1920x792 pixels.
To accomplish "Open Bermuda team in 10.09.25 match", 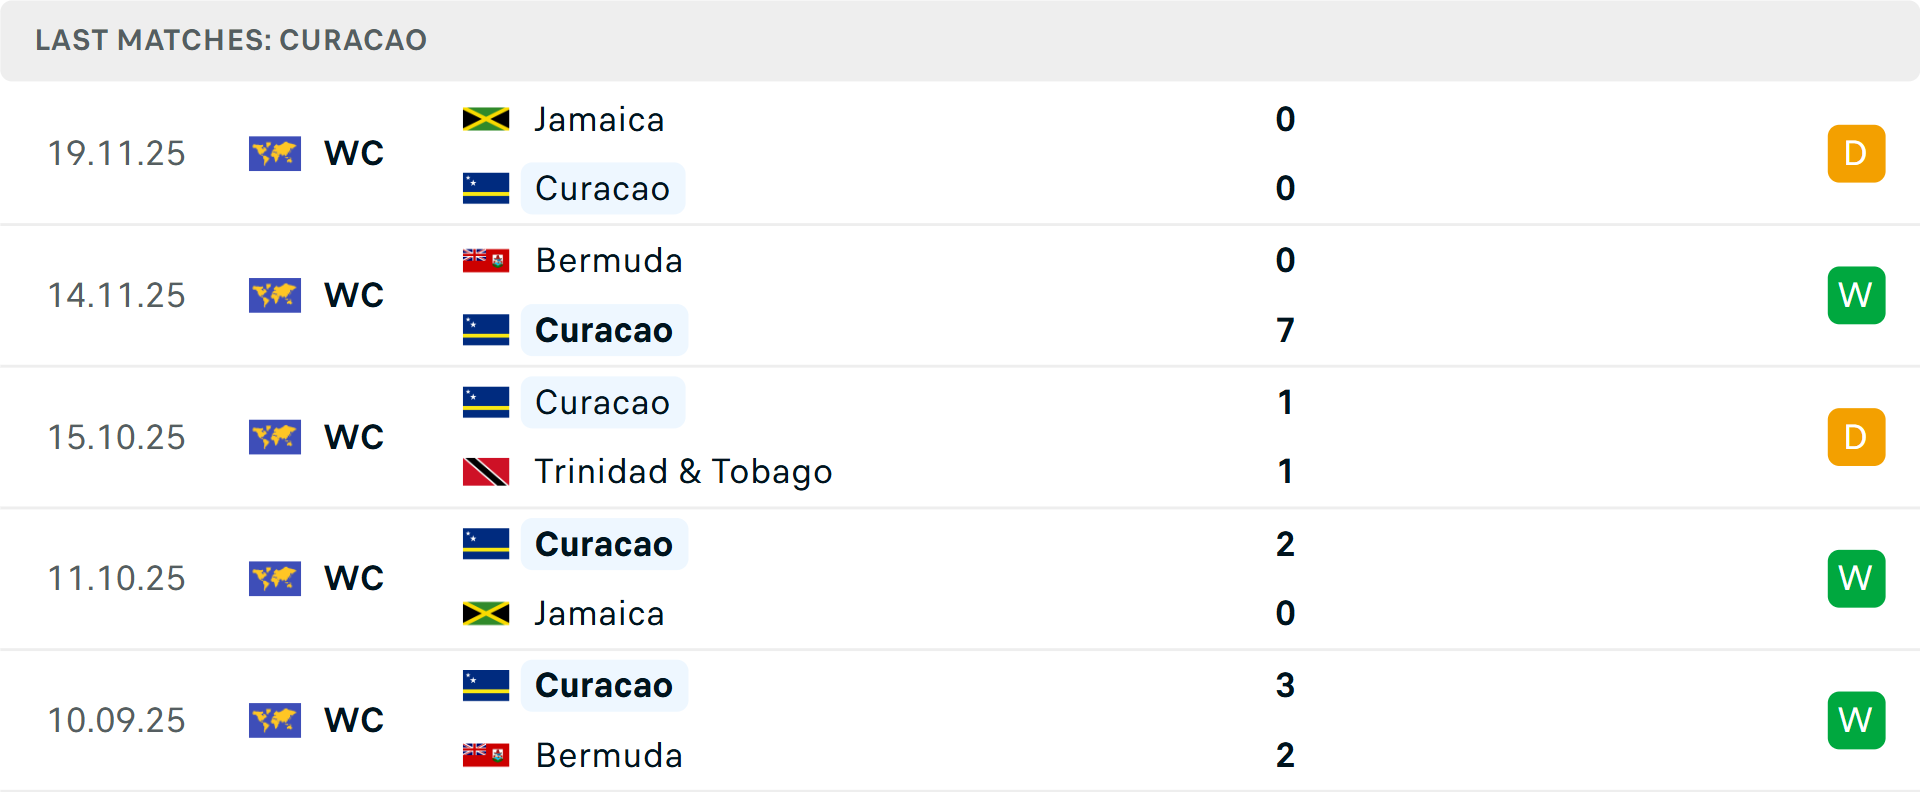I will (x=609, y=755).
